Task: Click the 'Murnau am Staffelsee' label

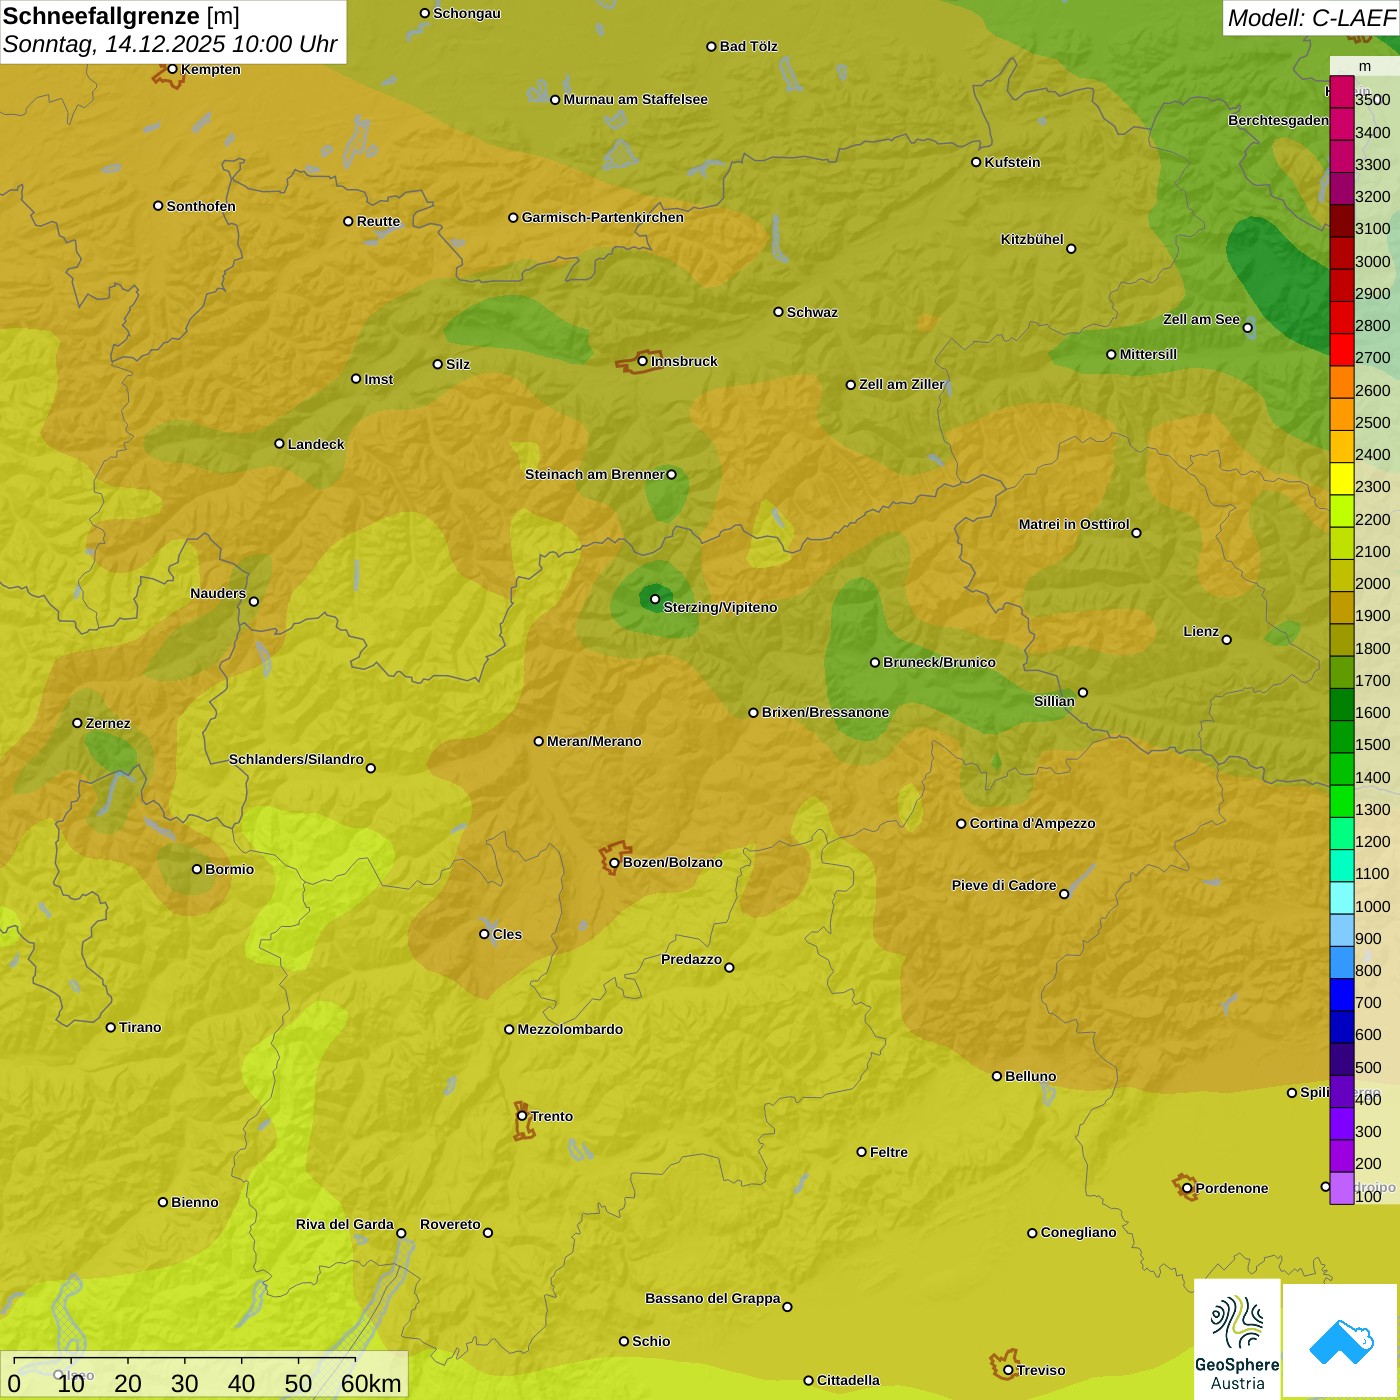Action: [x=635, y=99]
